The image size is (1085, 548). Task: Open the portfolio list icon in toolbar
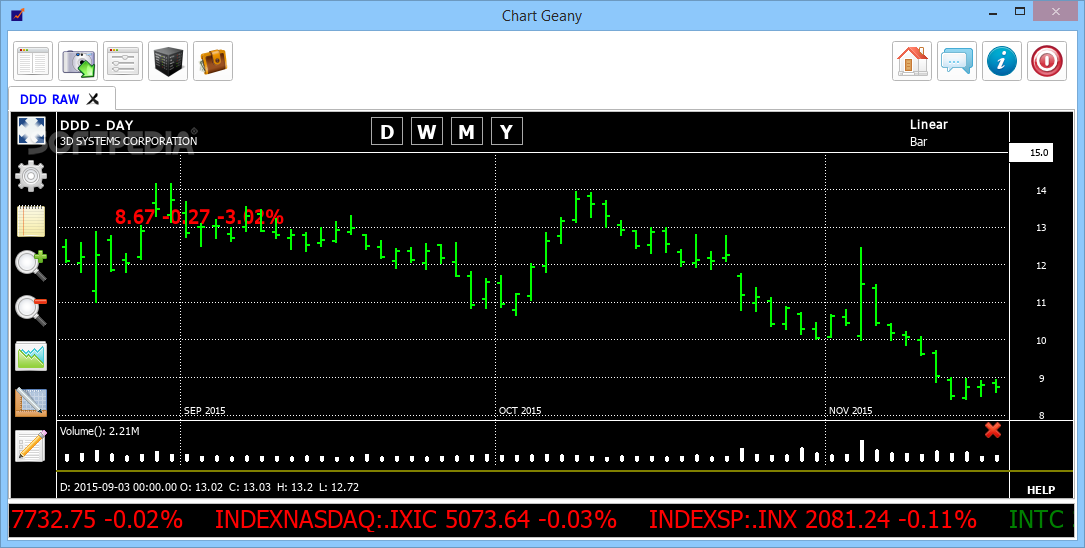[x=33, y=61]
